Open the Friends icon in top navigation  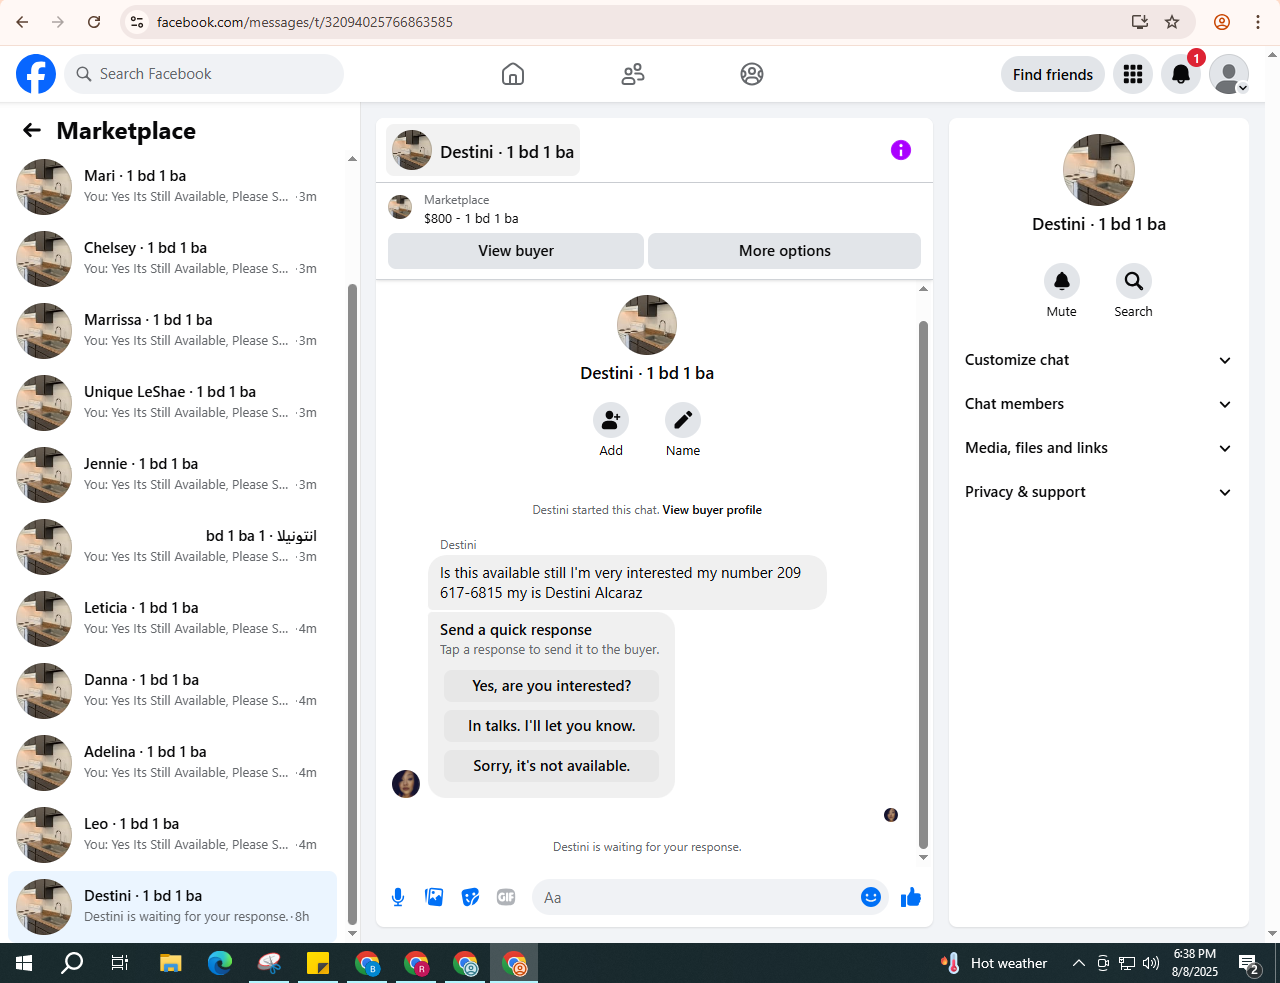tap(633, 74)
